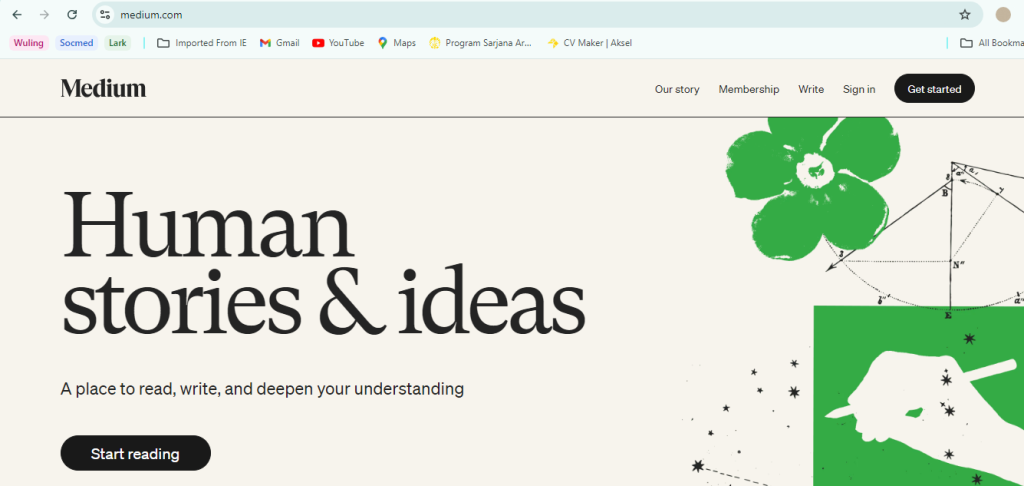Expand the Imported From IE folder
This screenshot has width=1024, height=486.
pyautogui.click(x=201, y=43)
